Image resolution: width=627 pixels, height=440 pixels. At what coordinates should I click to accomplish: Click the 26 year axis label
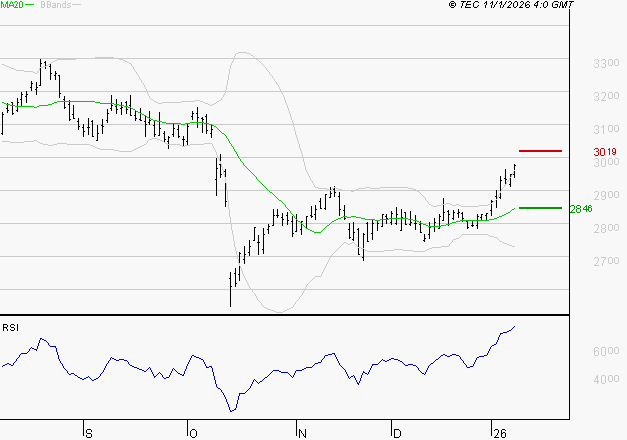click(500, 434)
